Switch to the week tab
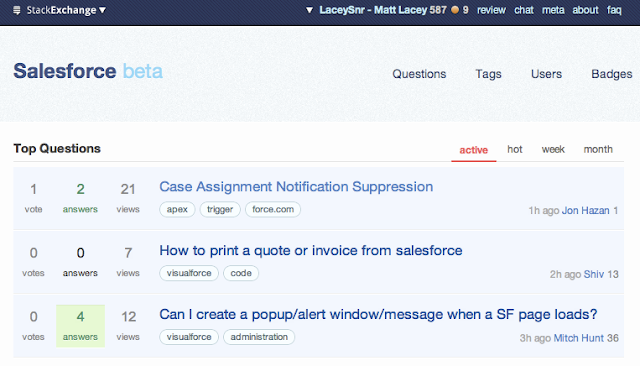The width and height of the screenshot is (640, 366). (553, 149)
